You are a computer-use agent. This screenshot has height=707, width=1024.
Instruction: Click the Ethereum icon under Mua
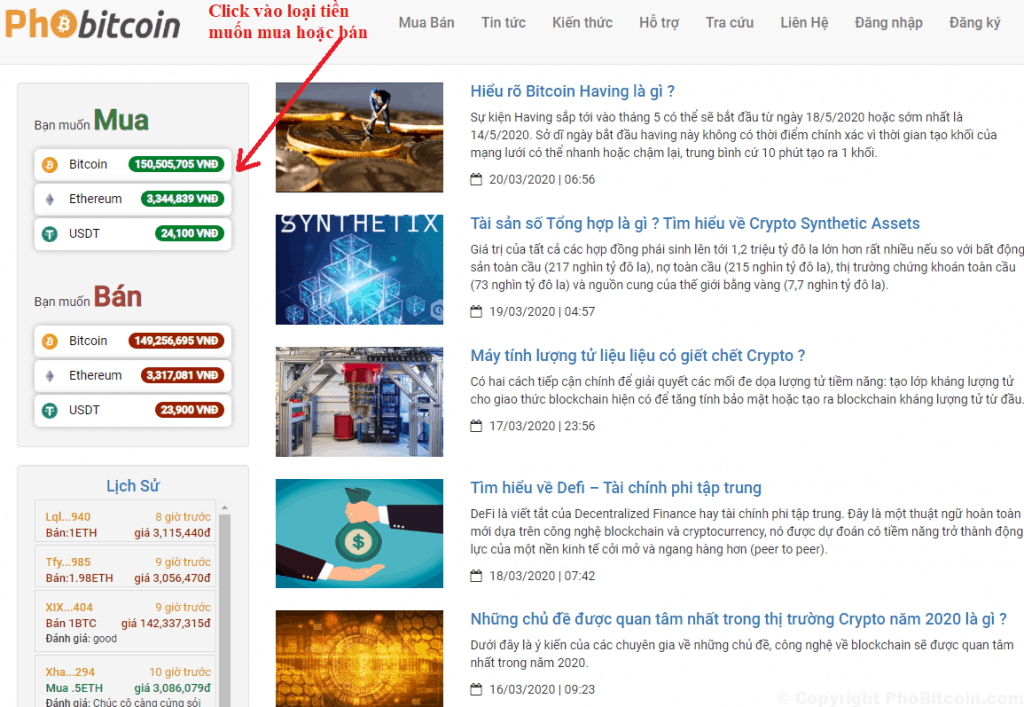(49, 199)
